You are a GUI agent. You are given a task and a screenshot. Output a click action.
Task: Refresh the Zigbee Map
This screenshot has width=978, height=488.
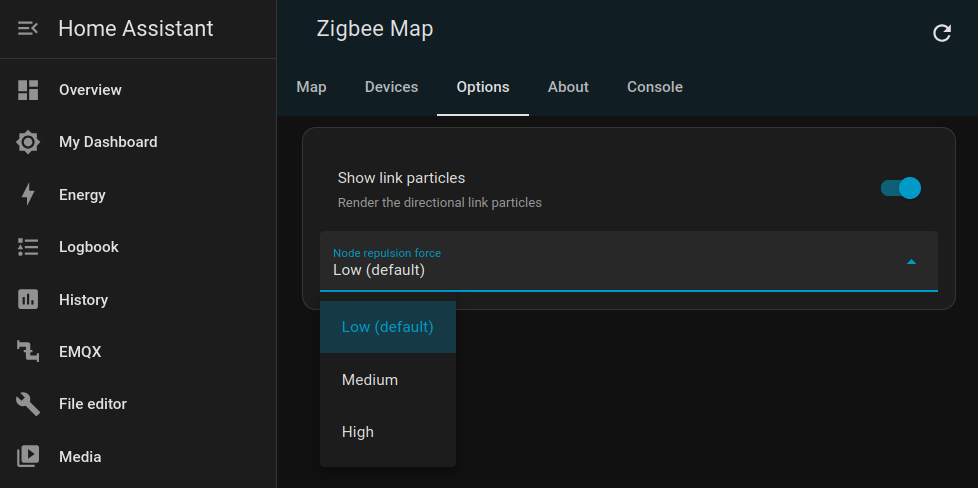[941, 33]
